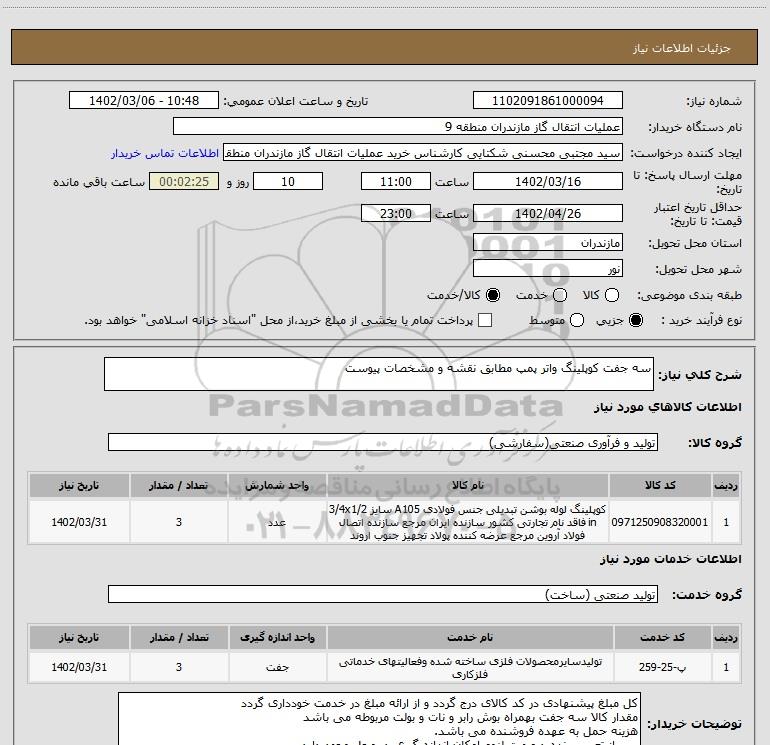Click the نام خدمت column header

click(470, 637)
